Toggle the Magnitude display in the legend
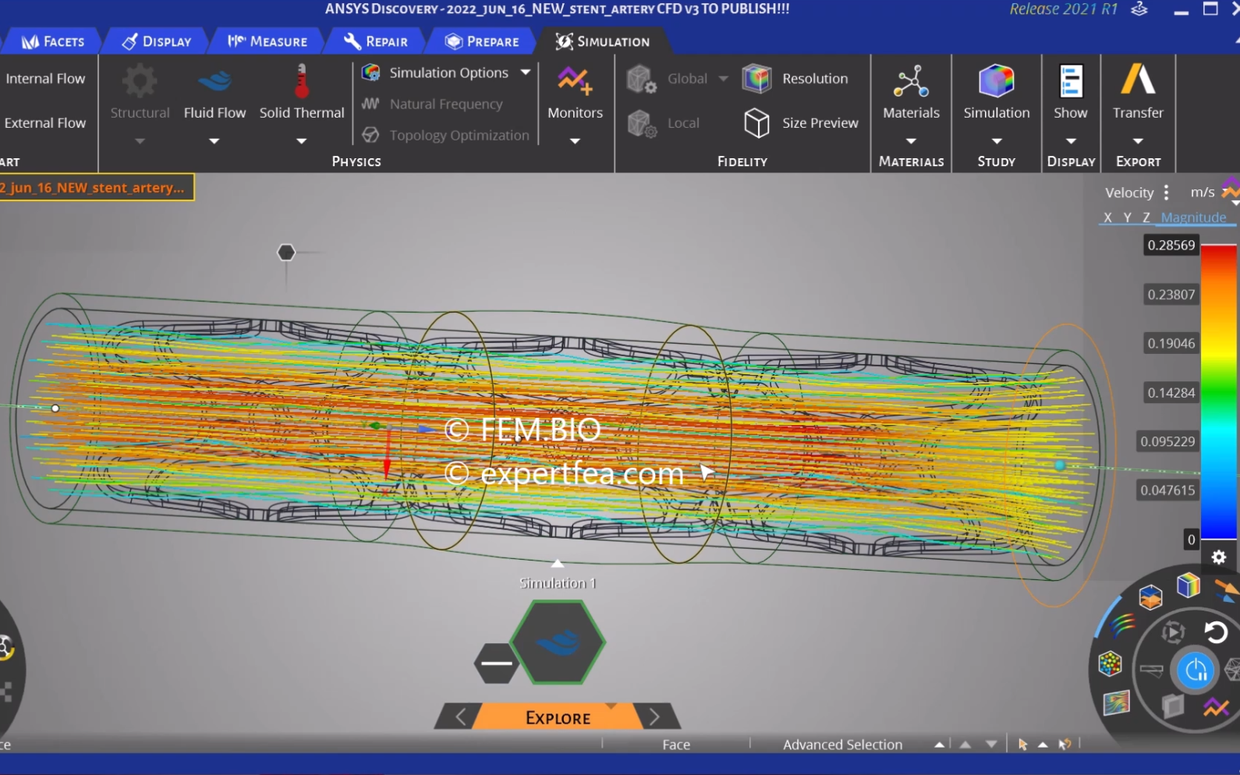1240x775 pixels. 1193,217
